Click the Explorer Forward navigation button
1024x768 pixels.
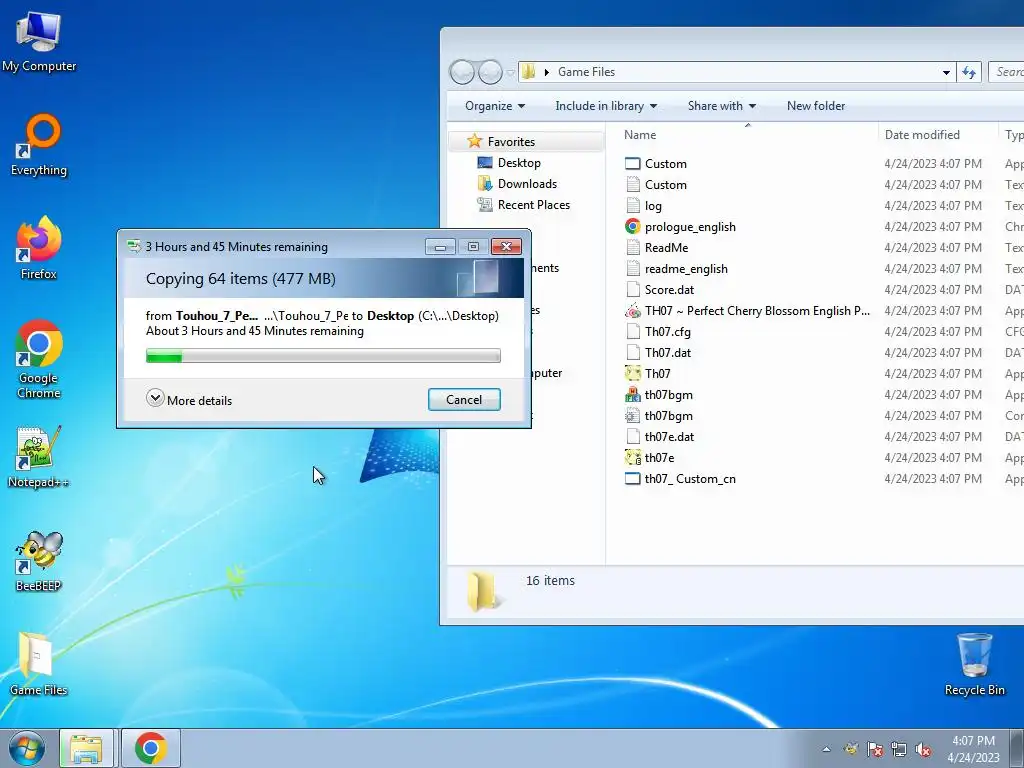(490, 72)
